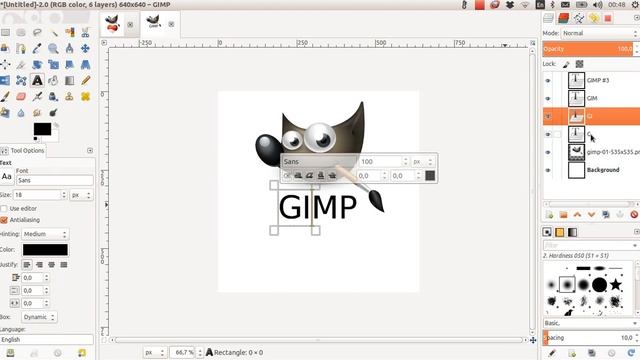Select the Blend gradient tool
Viewport: 640px width, 360px height.
point(69,80)
